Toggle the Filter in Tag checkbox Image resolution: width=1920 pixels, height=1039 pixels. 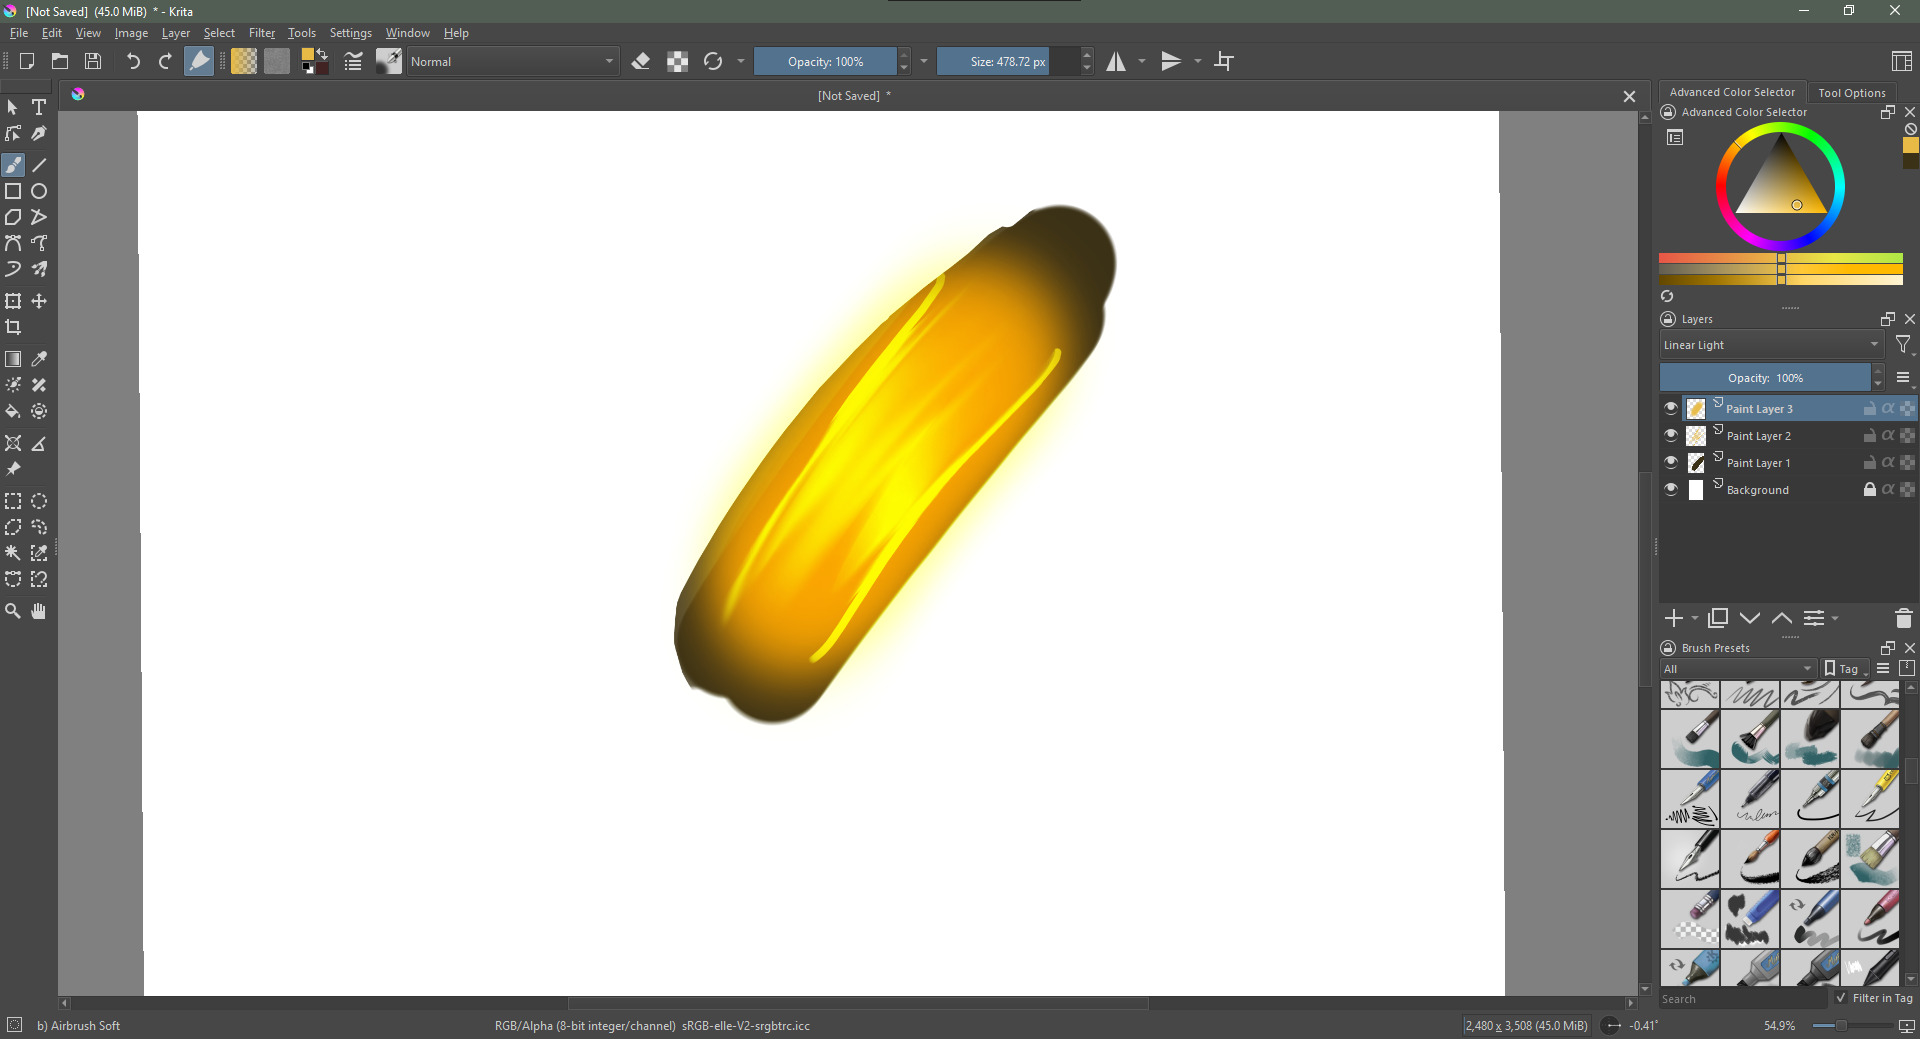click(x=1841, y=997)
